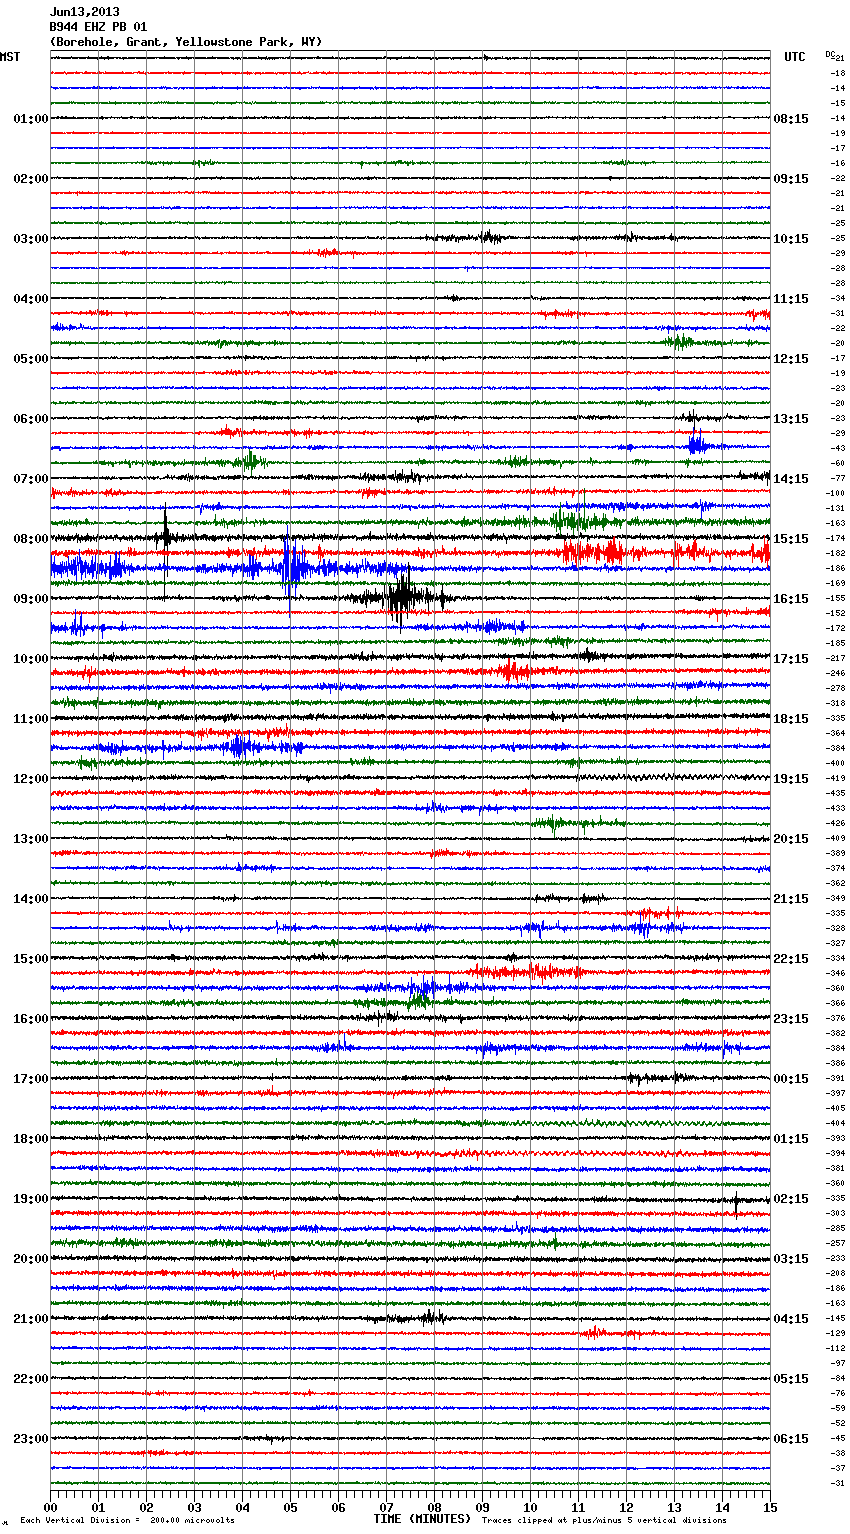This screenshot has height=1534, width=850.
Task: Click the red burst on the trace below 10:00
Action: tap(512, 670)
